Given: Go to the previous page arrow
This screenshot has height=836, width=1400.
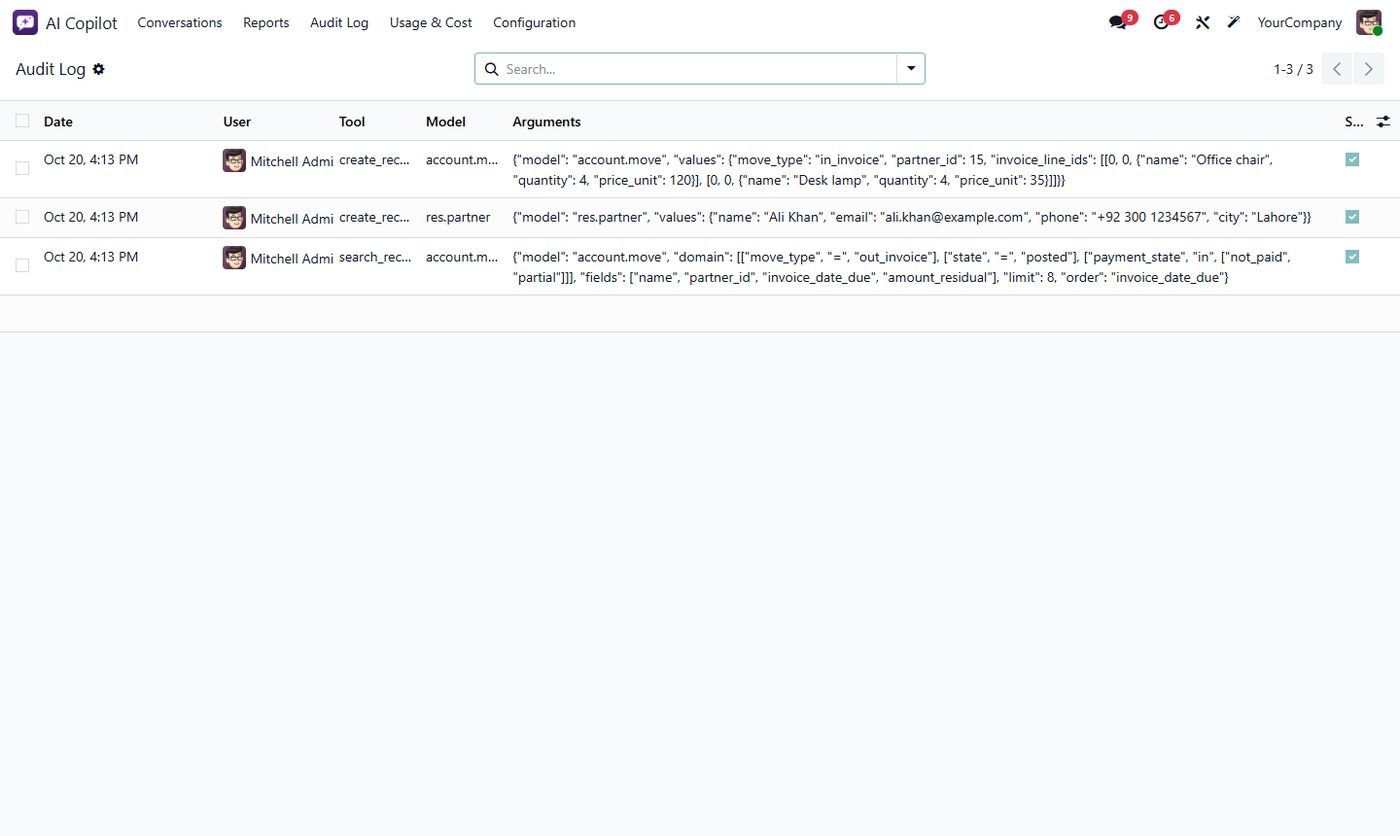Looking at the screenshot, I should (x=1337, y=69).
